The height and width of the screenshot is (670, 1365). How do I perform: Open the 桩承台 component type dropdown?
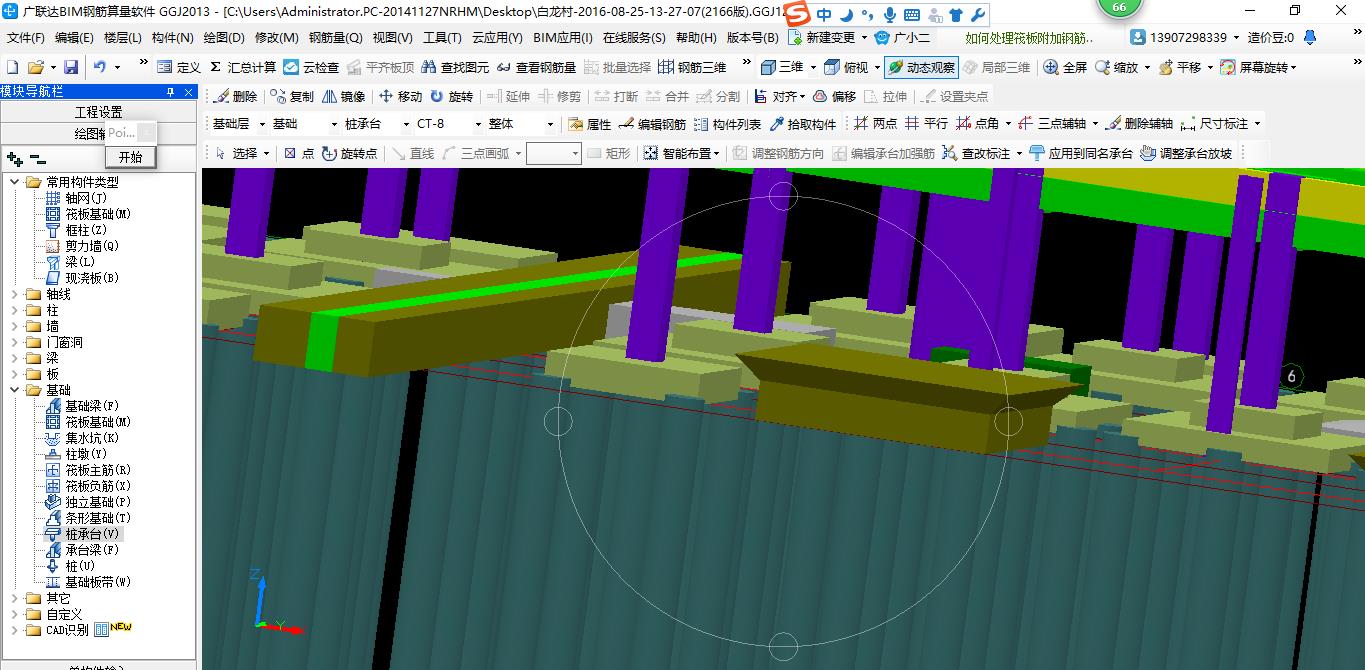point(406,124)
